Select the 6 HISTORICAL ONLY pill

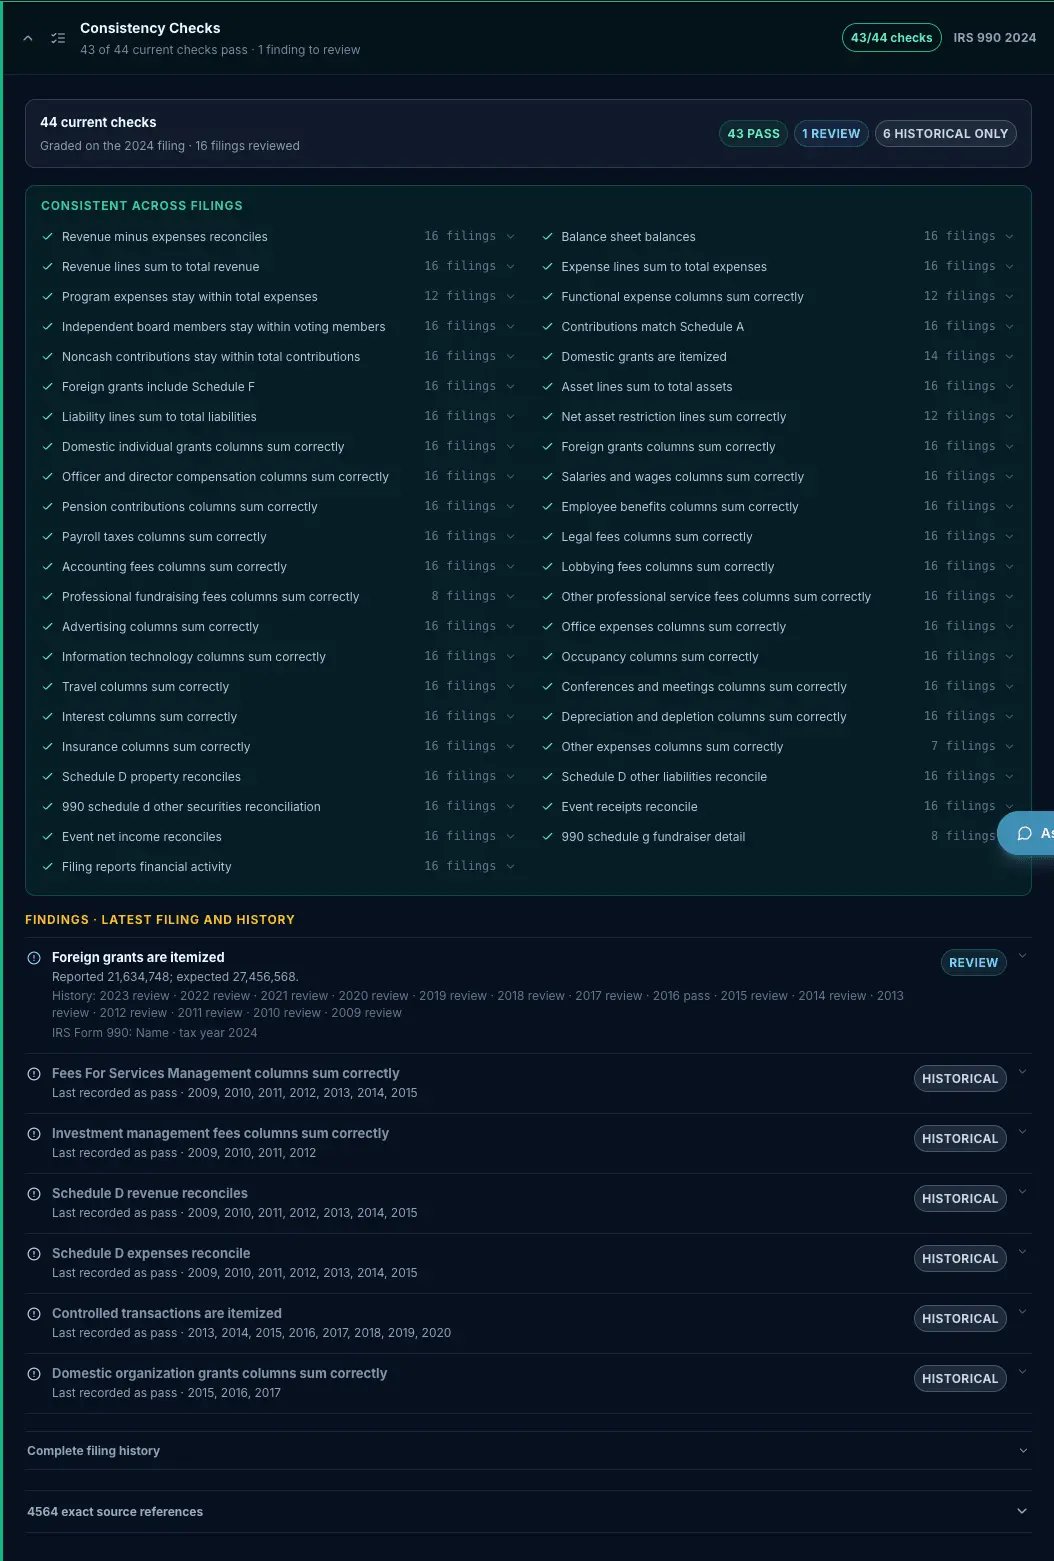point(945,134)
